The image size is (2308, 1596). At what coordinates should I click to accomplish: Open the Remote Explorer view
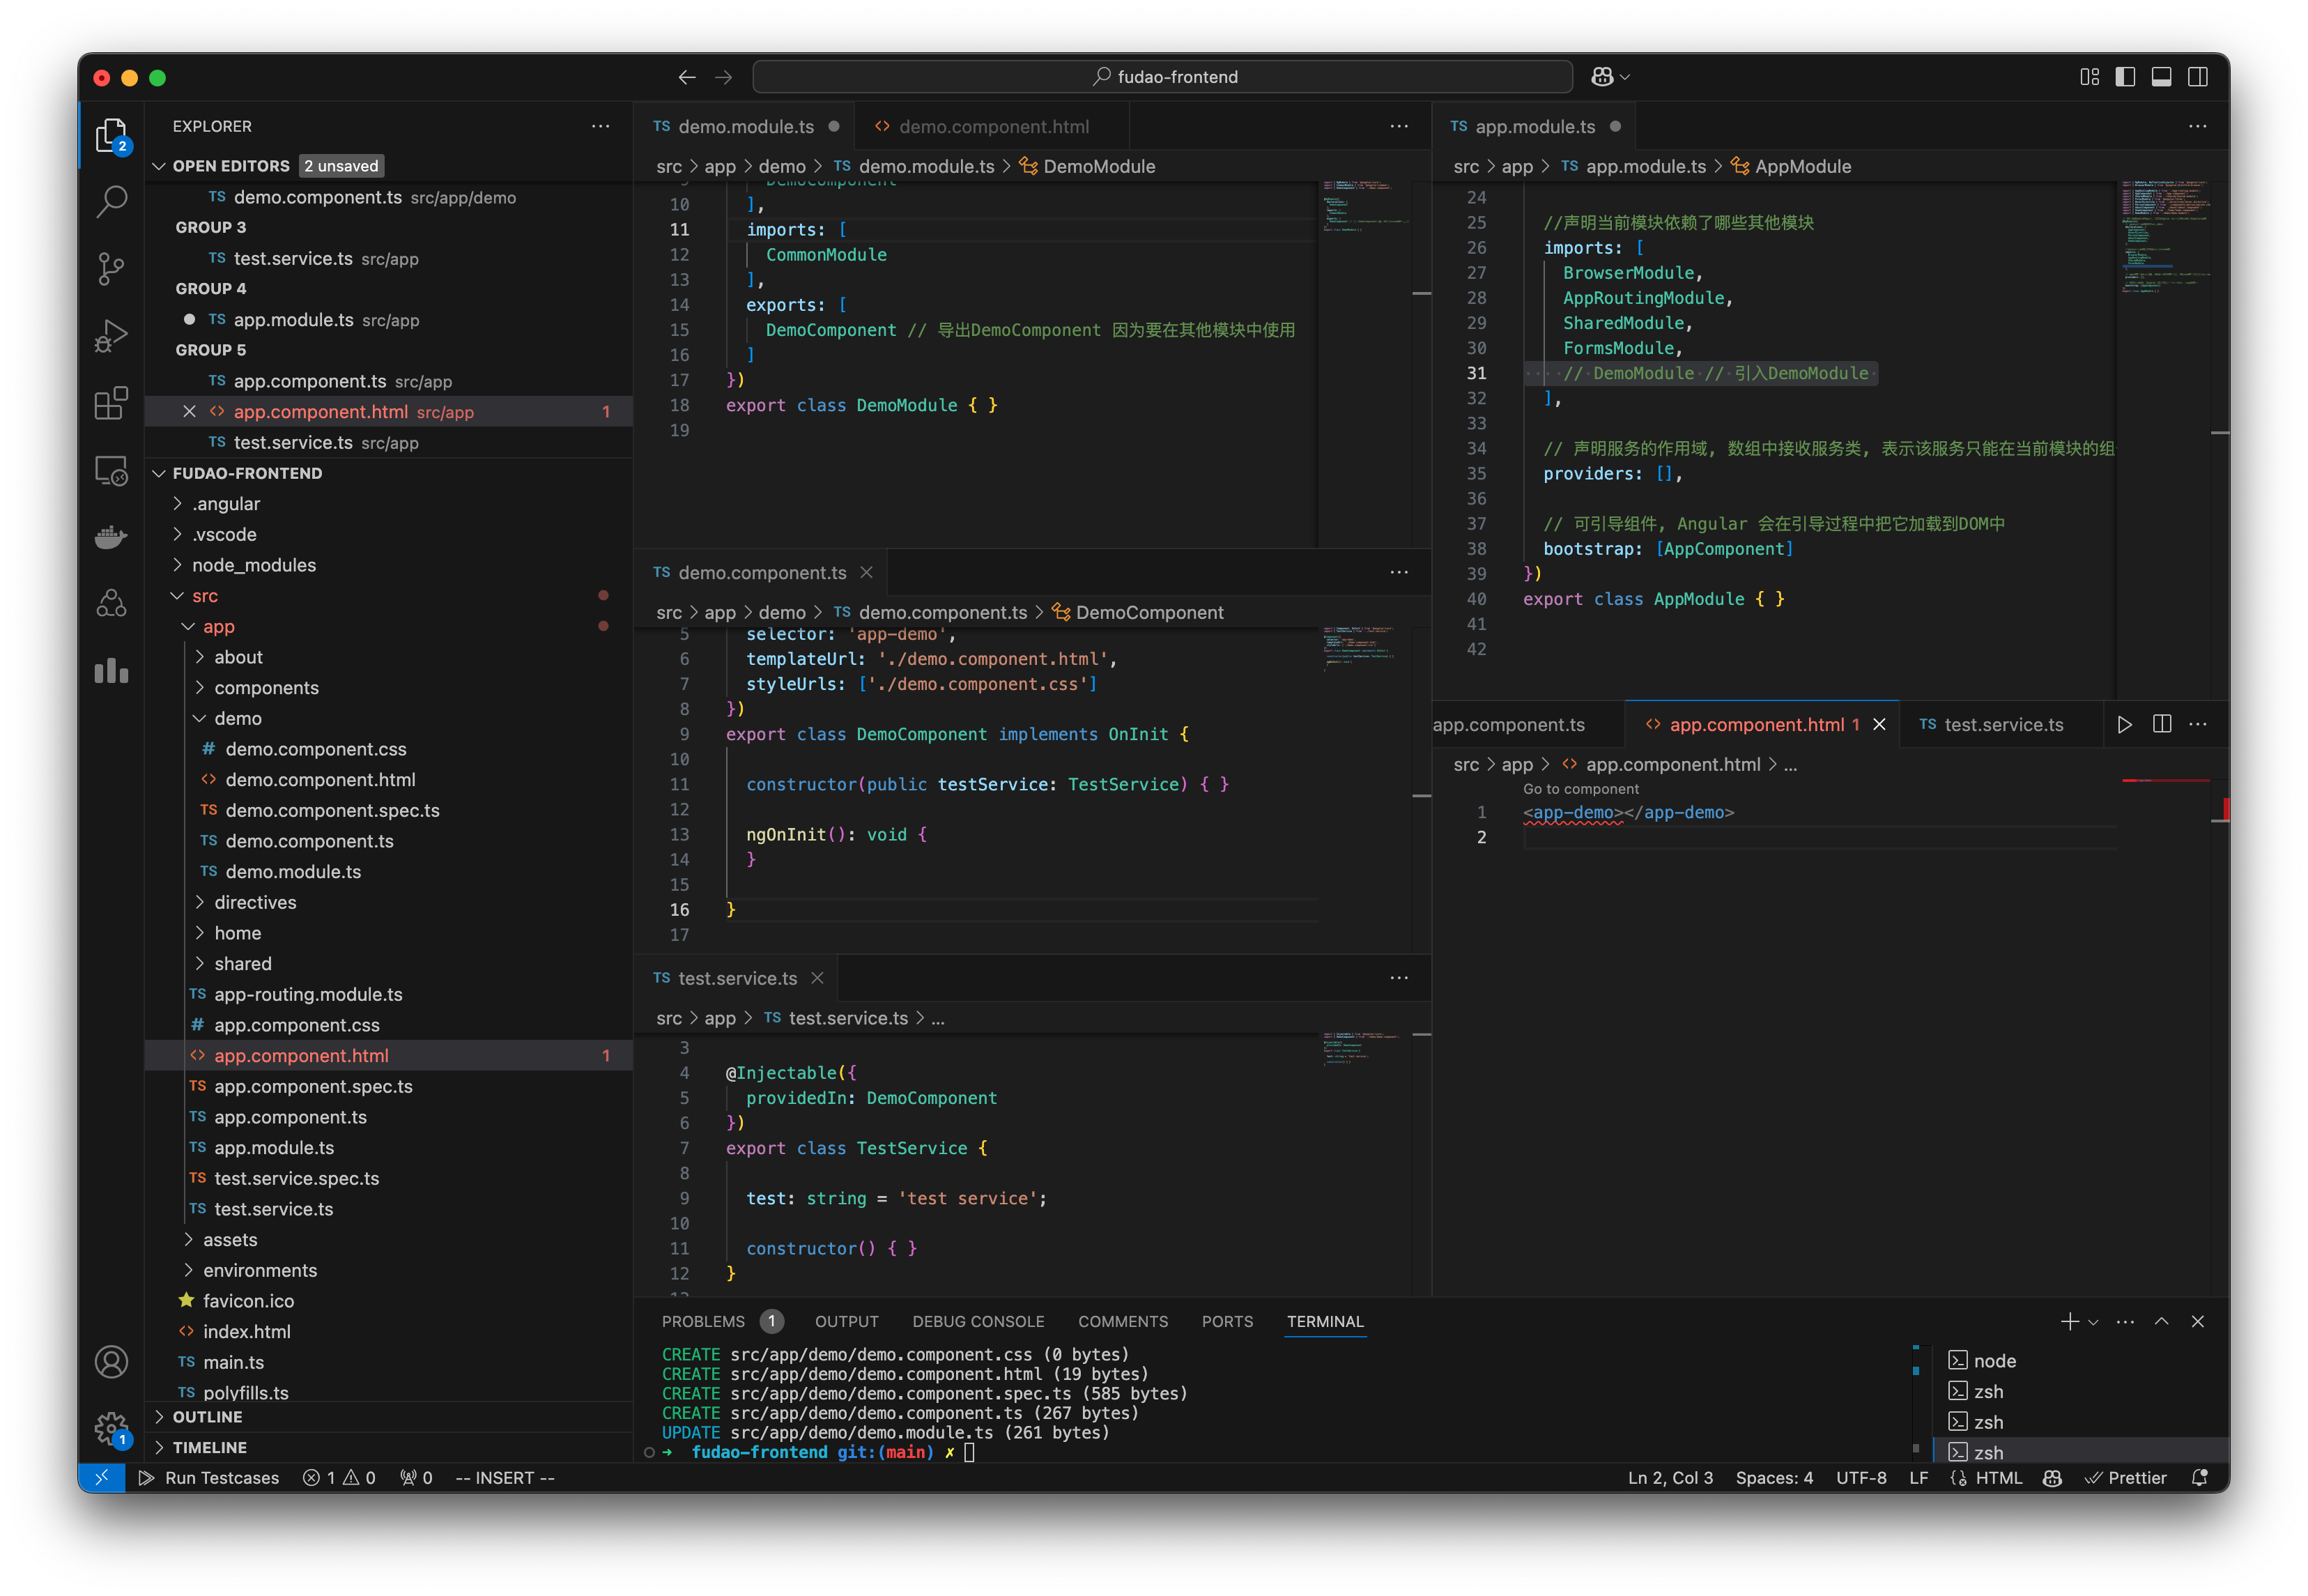tap(111, 470)
